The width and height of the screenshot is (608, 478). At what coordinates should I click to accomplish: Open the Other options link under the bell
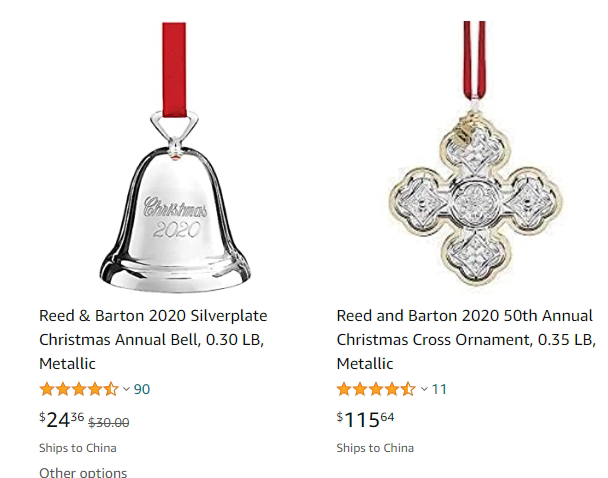[83, 472]
